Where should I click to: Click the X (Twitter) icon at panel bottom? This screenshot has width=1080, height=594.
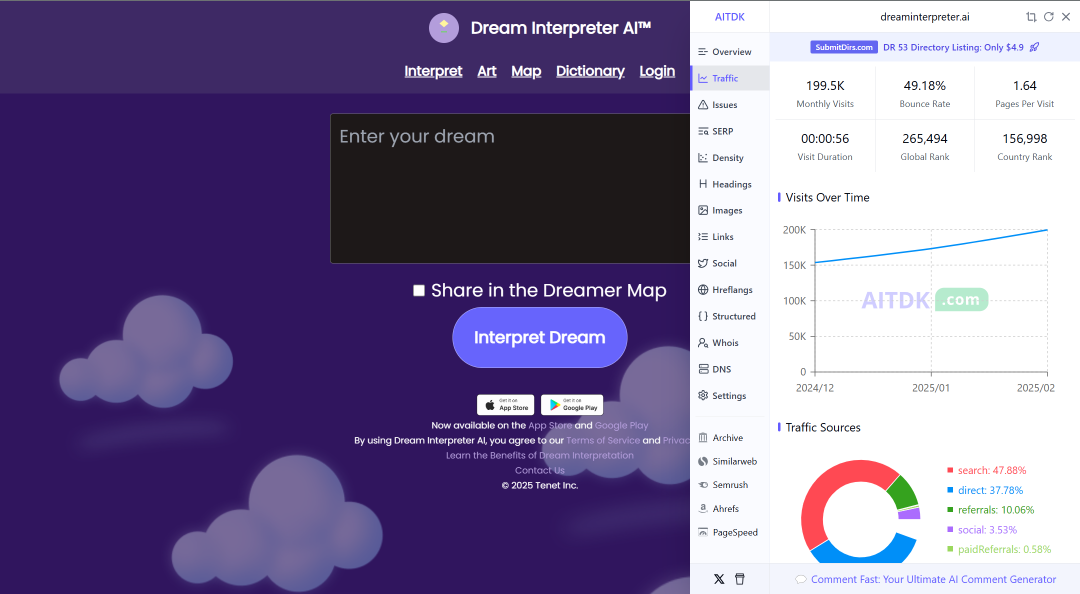click(719, 579)
